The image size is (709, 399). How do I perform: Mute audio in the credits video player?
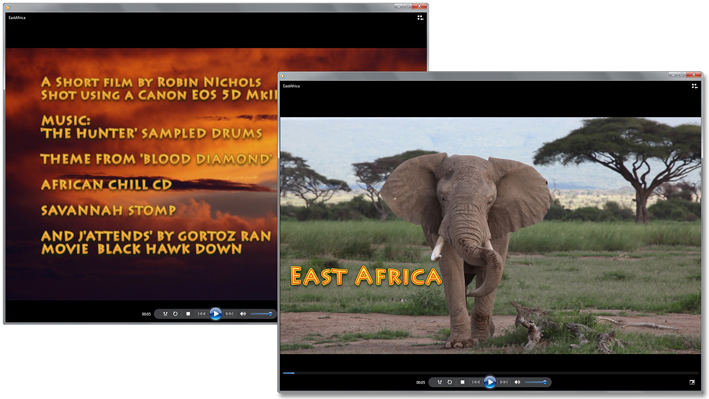pos(243,314)
